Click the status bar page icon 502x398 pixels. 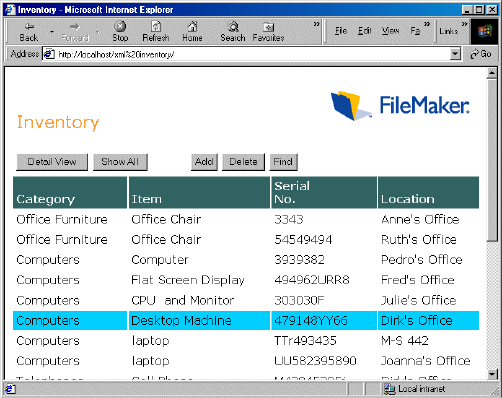10,389
